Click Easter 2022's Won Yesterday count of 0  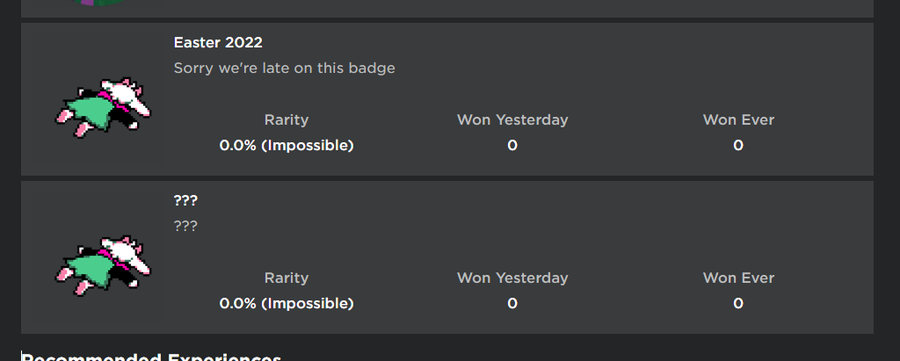coord(512,146)
